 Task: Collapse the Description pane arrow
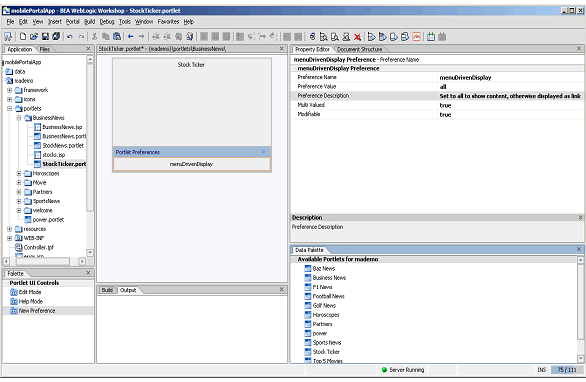(x=580, y=218)
